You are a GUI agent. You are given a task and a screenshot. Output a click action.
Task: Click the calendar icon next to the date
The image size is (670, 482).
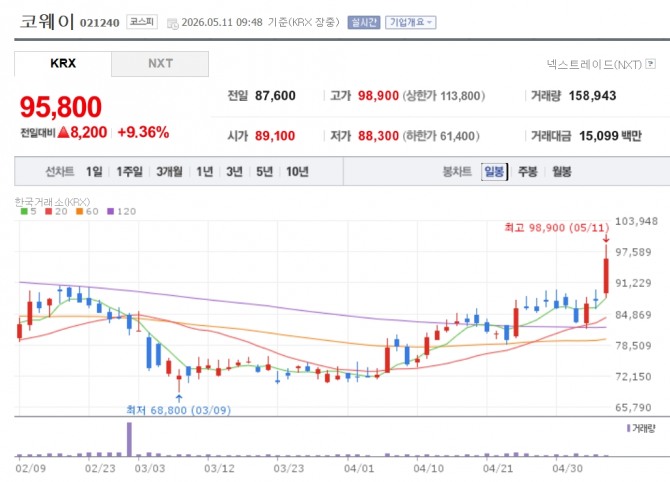point(173,24)
